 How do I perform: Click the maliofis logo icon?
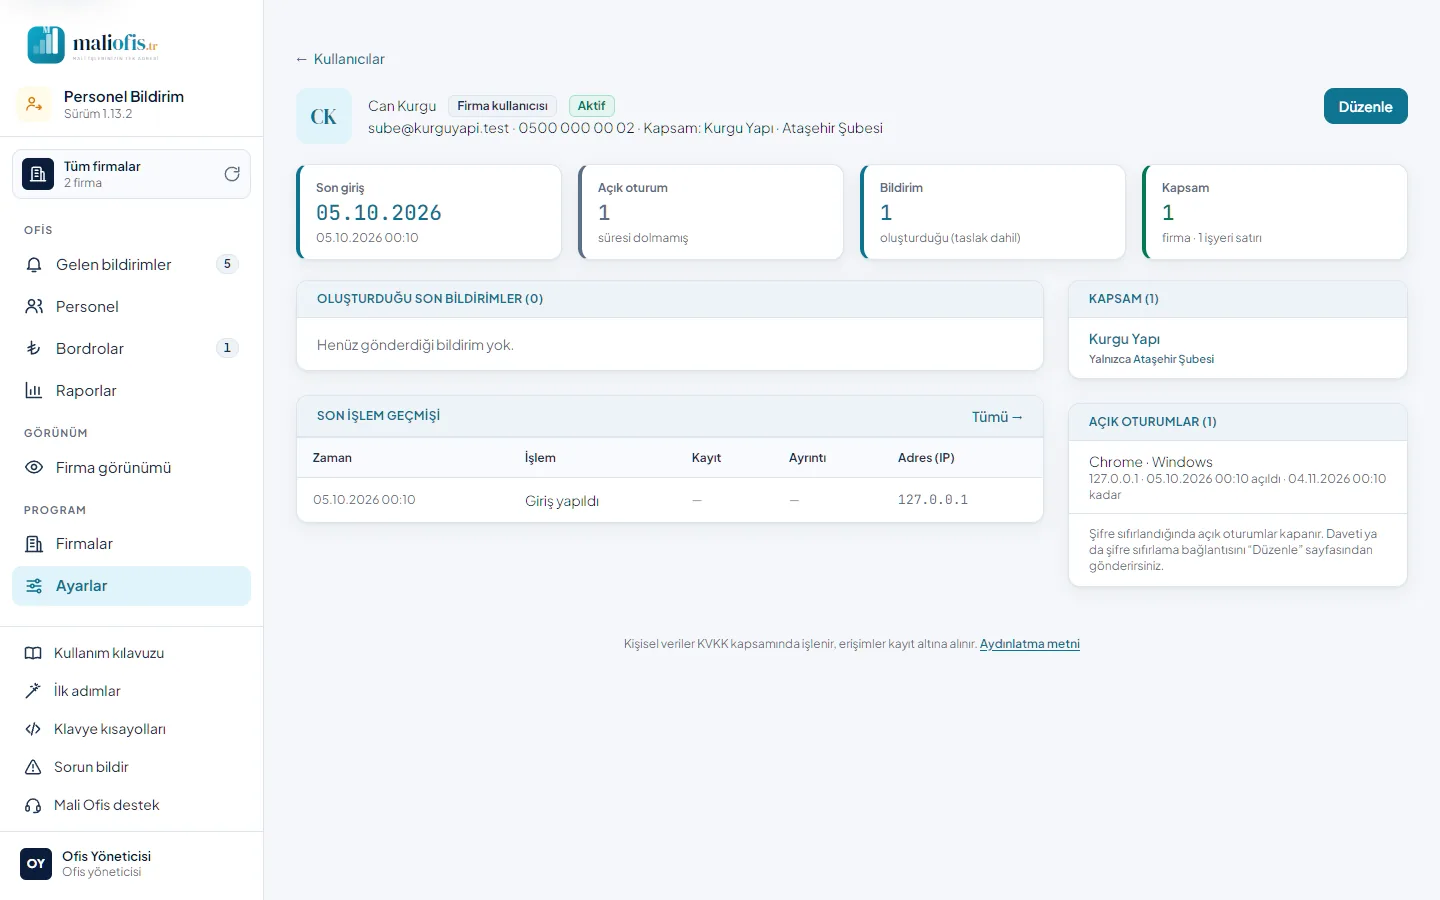pos(46,44)
